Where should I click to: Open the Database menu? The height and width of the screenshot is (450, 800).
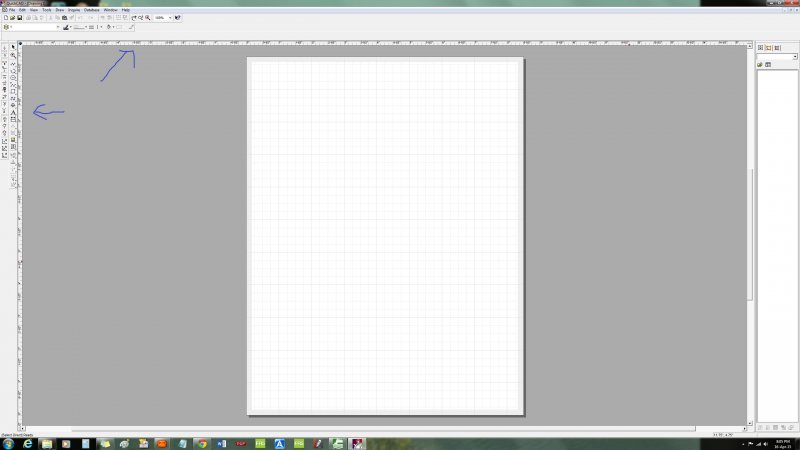(x=92, y=10)
